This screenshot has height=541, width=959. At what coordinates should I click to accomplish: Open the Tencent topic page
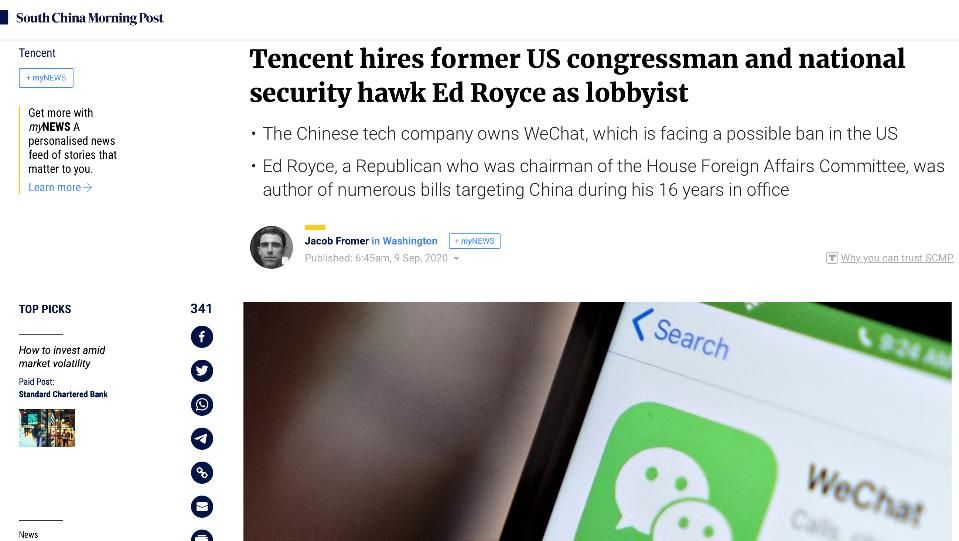click(x=37, y=53)
